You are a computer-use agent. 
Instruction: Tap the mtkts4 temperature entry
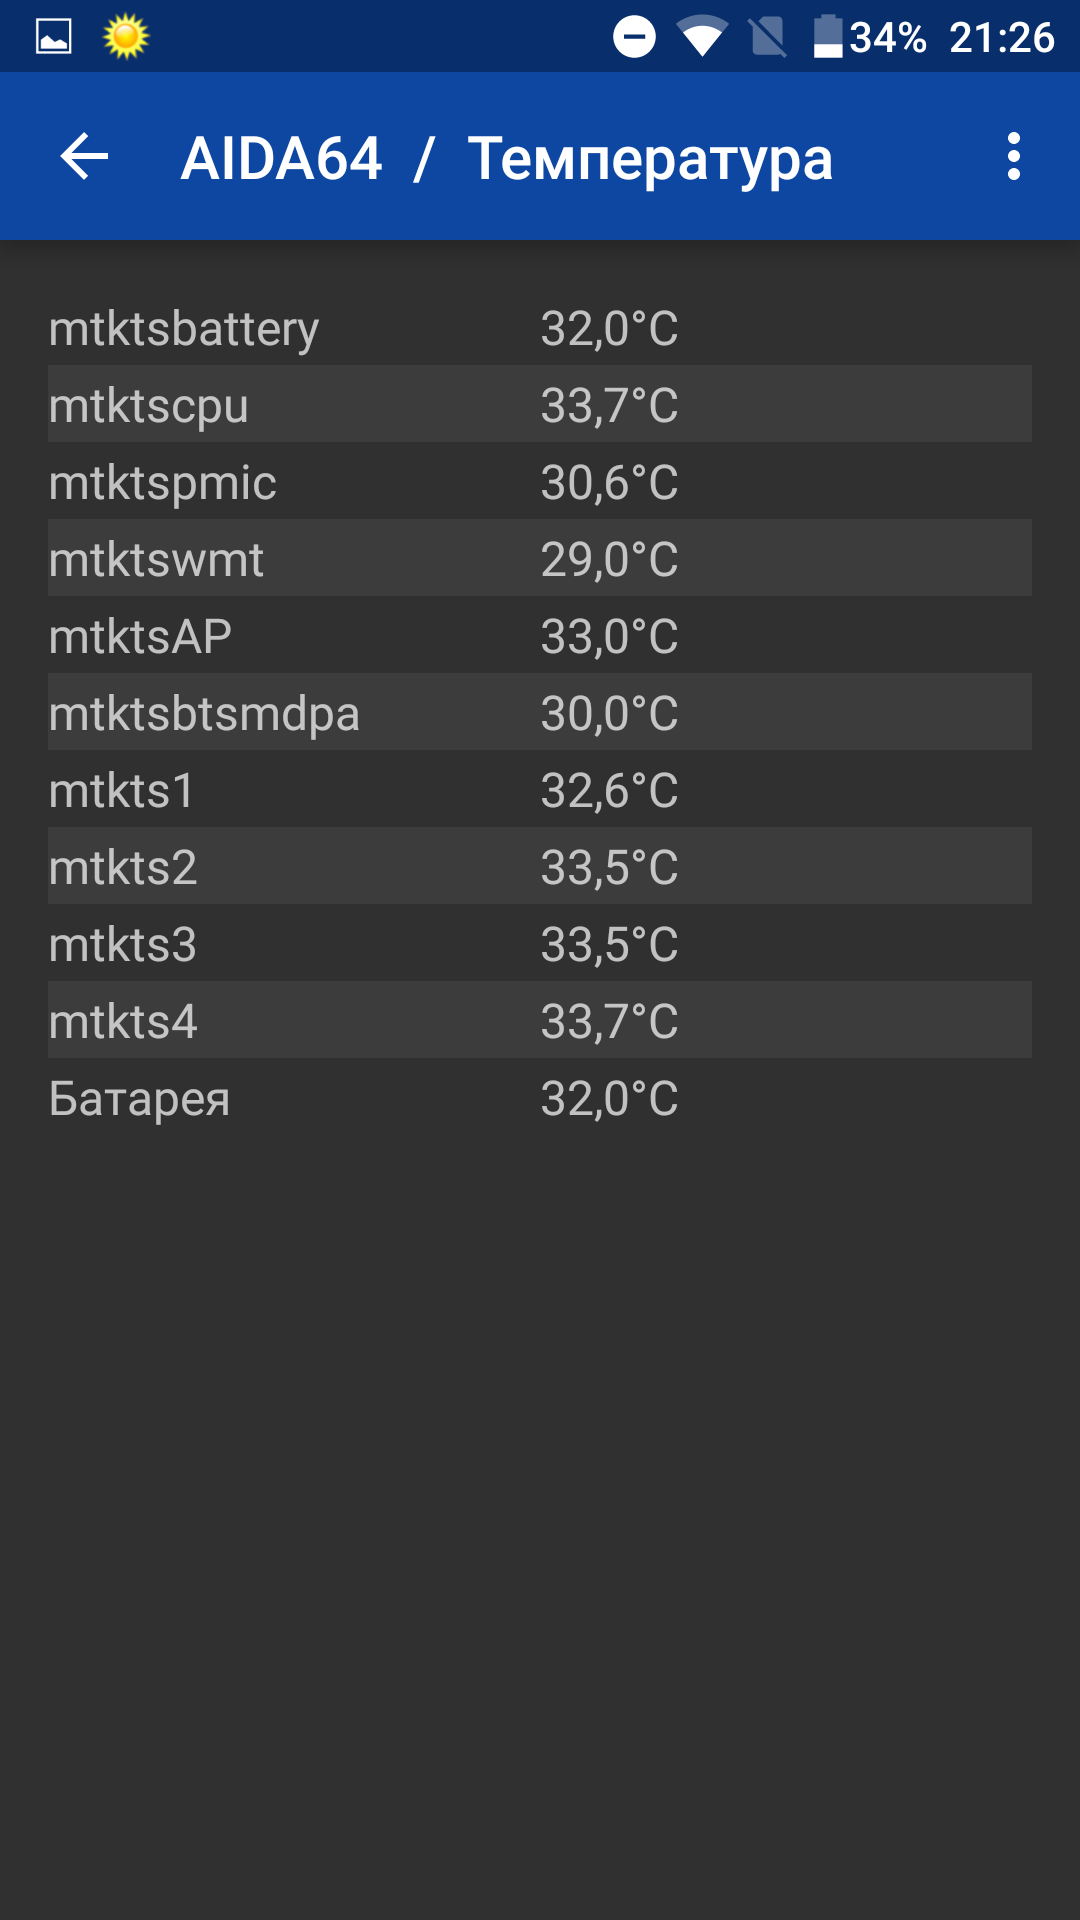(x=540, y=1021)
